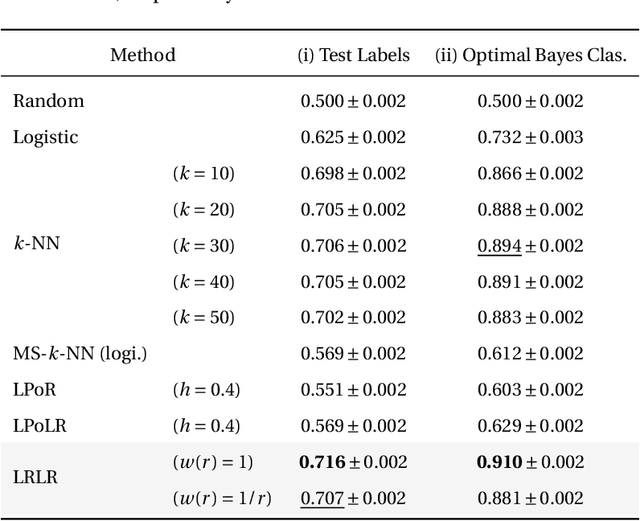
Task: Click the LRLR method label
Action: [35, 478]
